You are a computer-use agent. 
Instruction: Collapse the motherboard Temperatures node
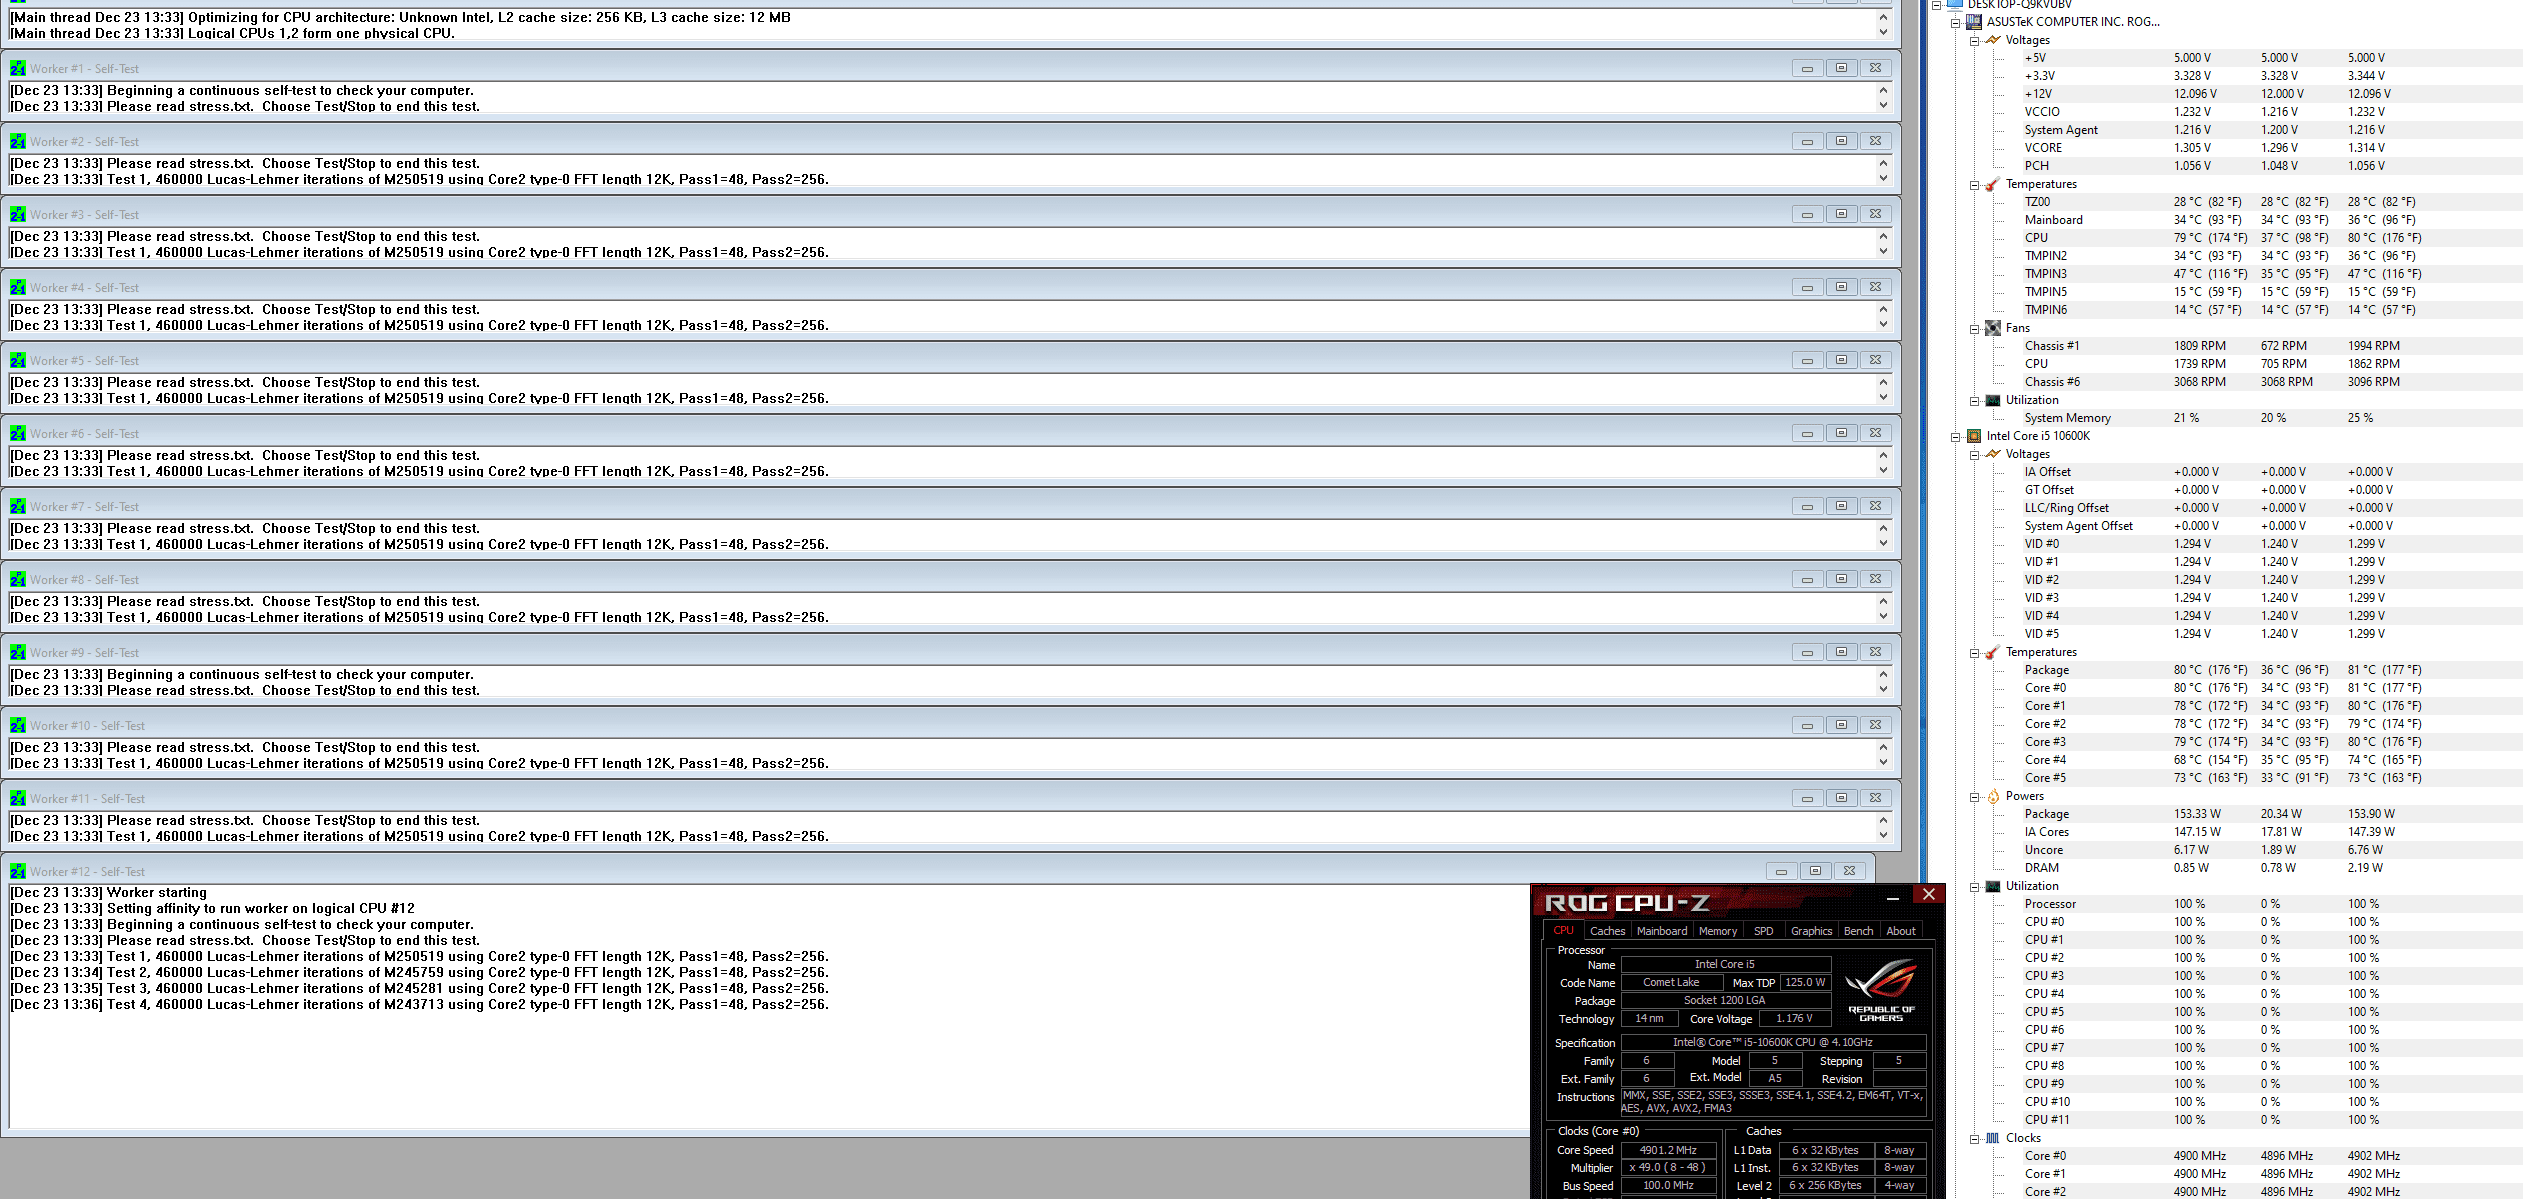click(1975, 185)
